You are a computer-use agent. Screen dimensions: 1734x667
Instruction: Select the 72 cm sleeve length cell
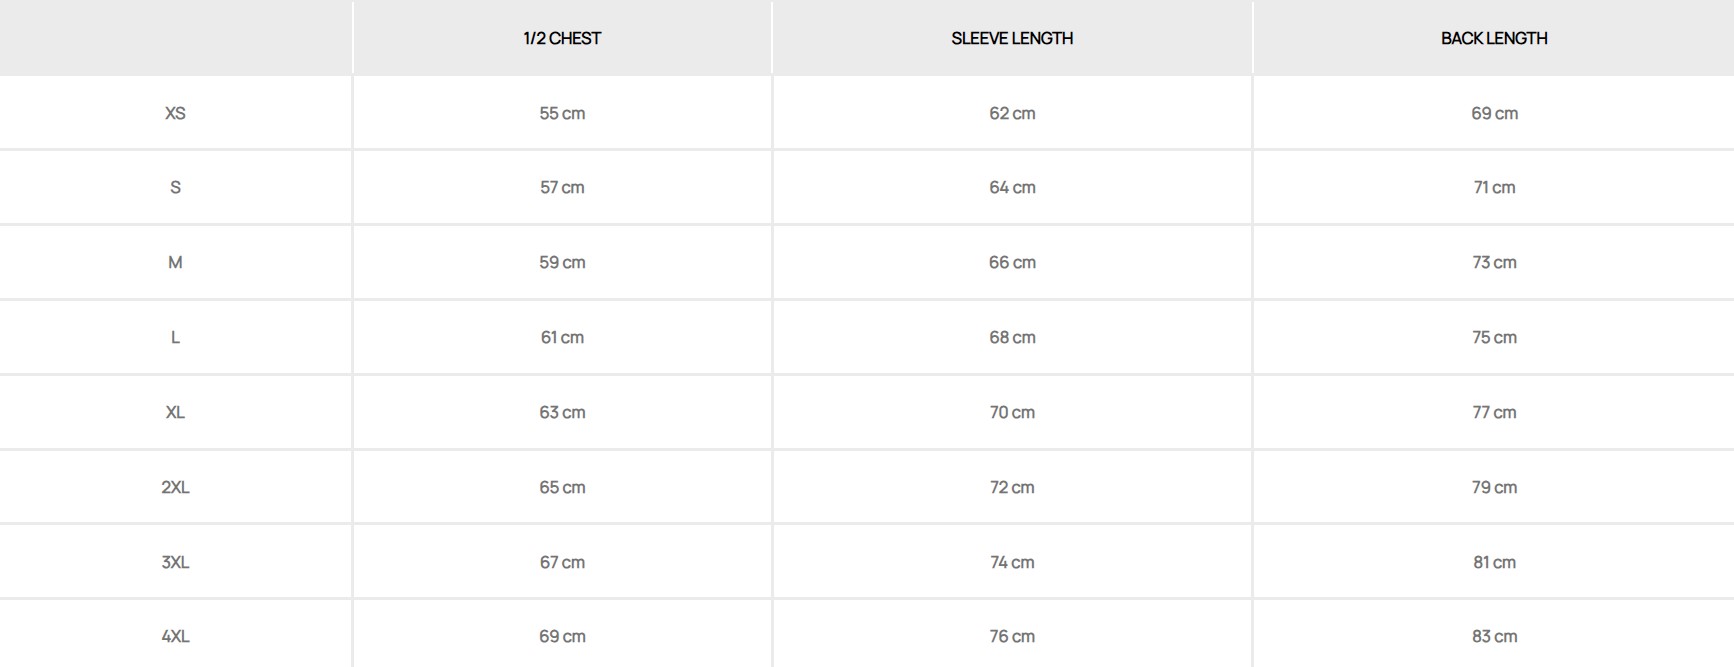pos(1012,487)
